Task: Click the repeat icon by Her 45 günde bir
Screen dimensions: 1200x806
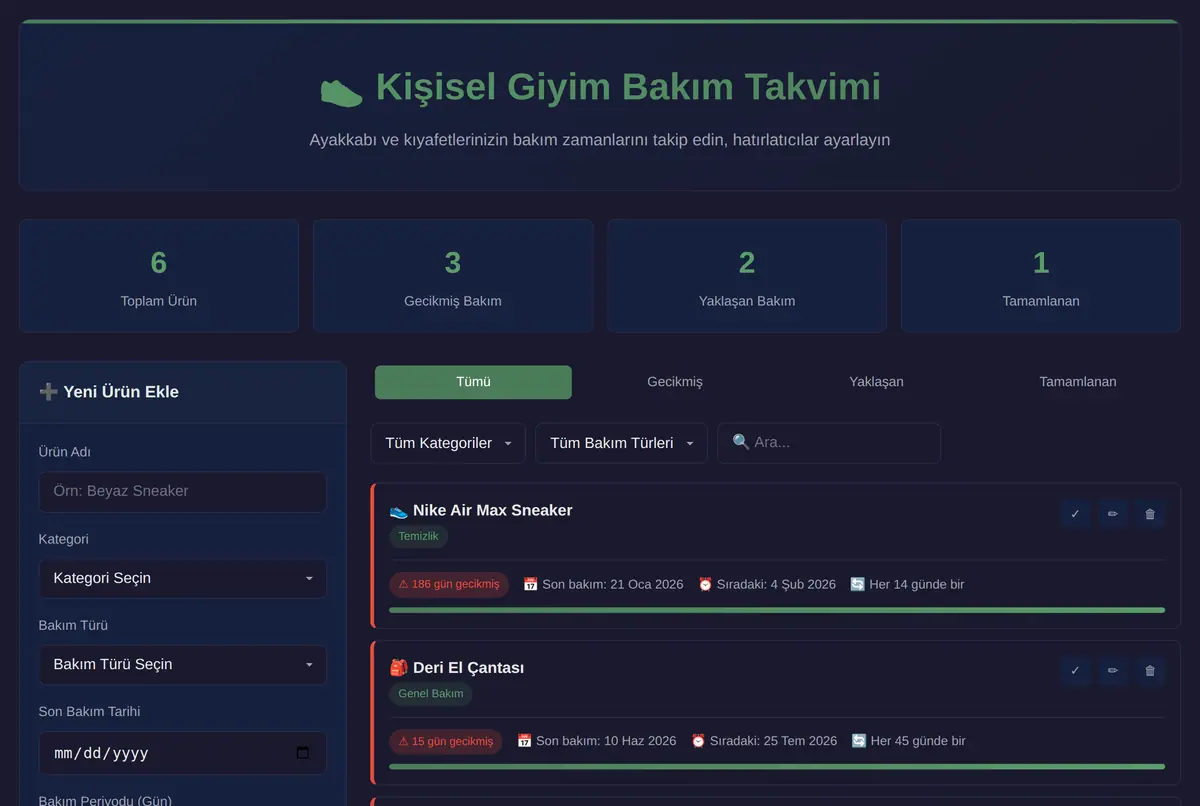Action: click(x=859, y=741)
